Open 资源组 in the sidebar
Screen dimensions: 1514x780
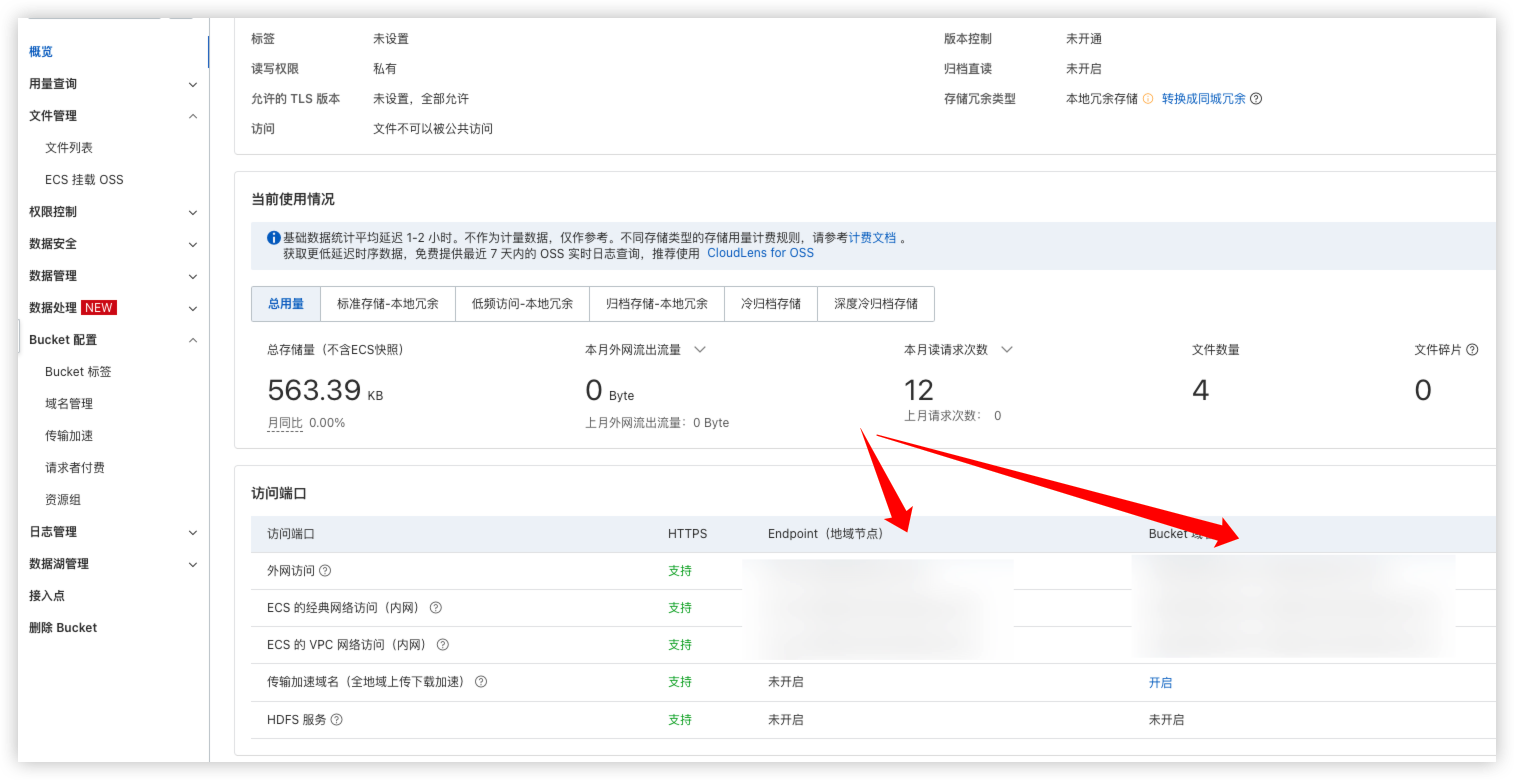point(63,500)
